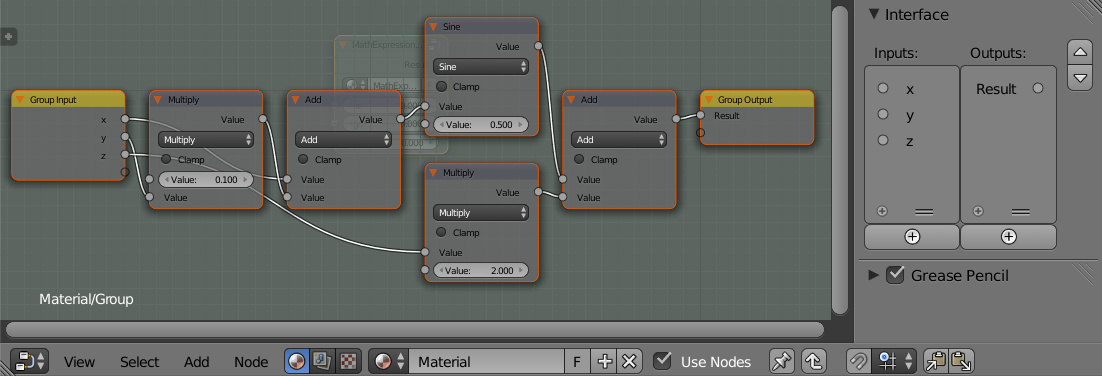Toggle the Grease Pencil checkbox
The height and width of the screenshot is (376, 1102).
click(x=895, y=275)
